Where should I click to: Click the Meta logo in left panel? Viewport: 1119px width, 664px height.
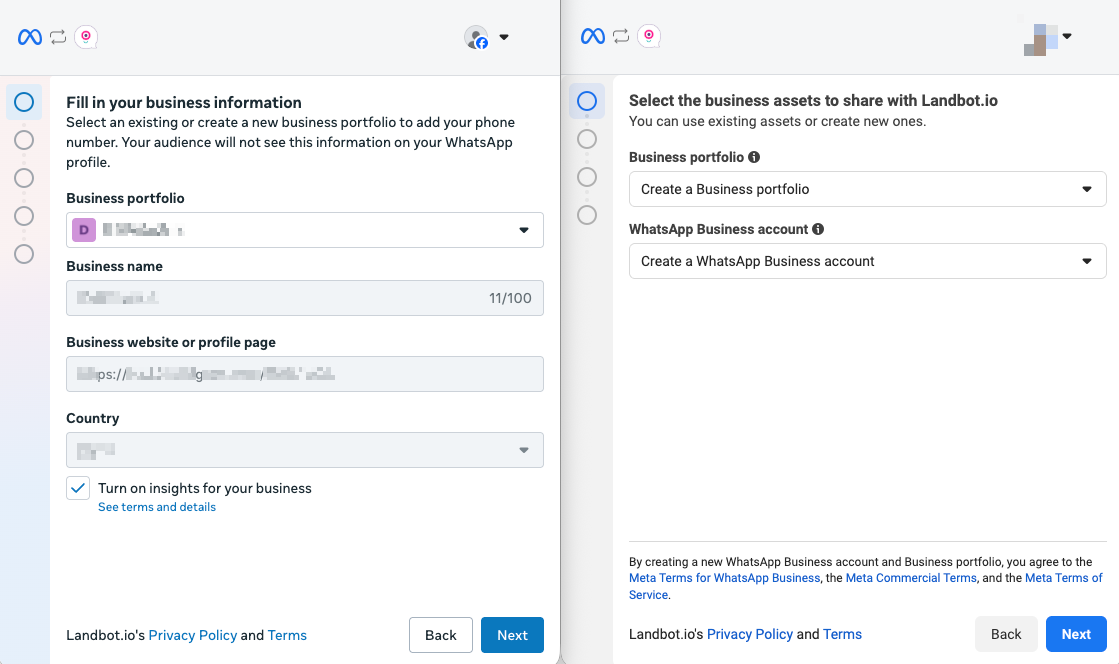pyautogui.click(x=30, y=37)
